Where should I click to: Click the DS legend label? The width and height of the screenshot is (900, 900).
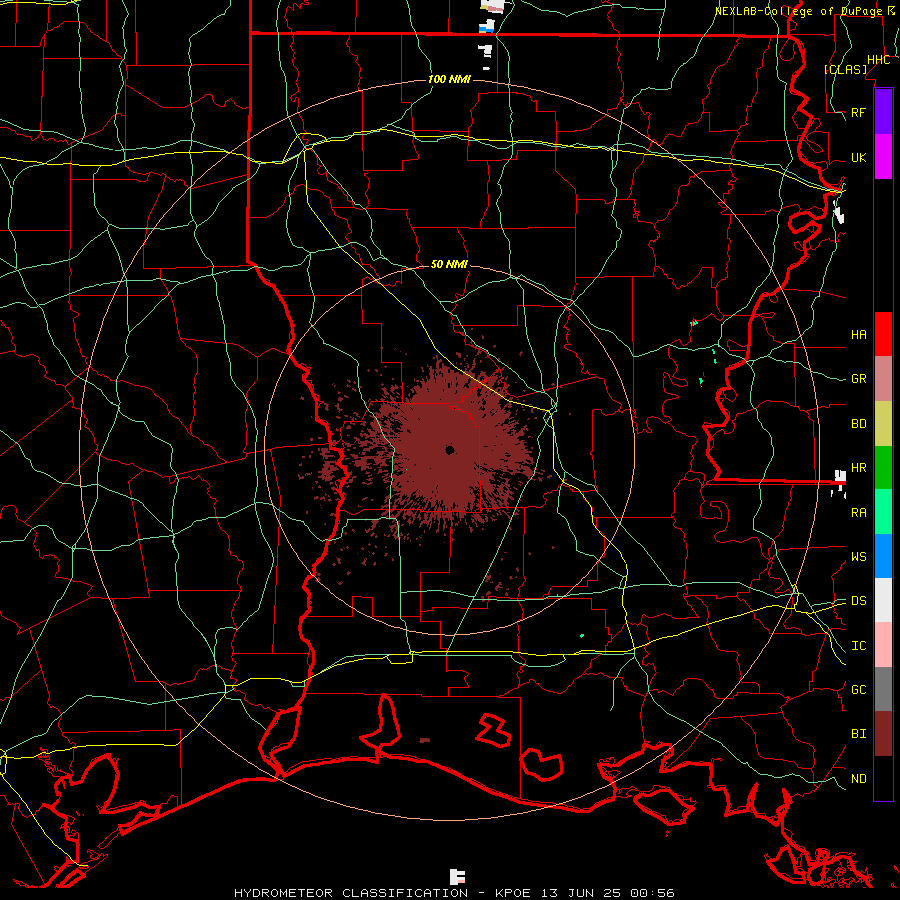[x=858, y=601]
